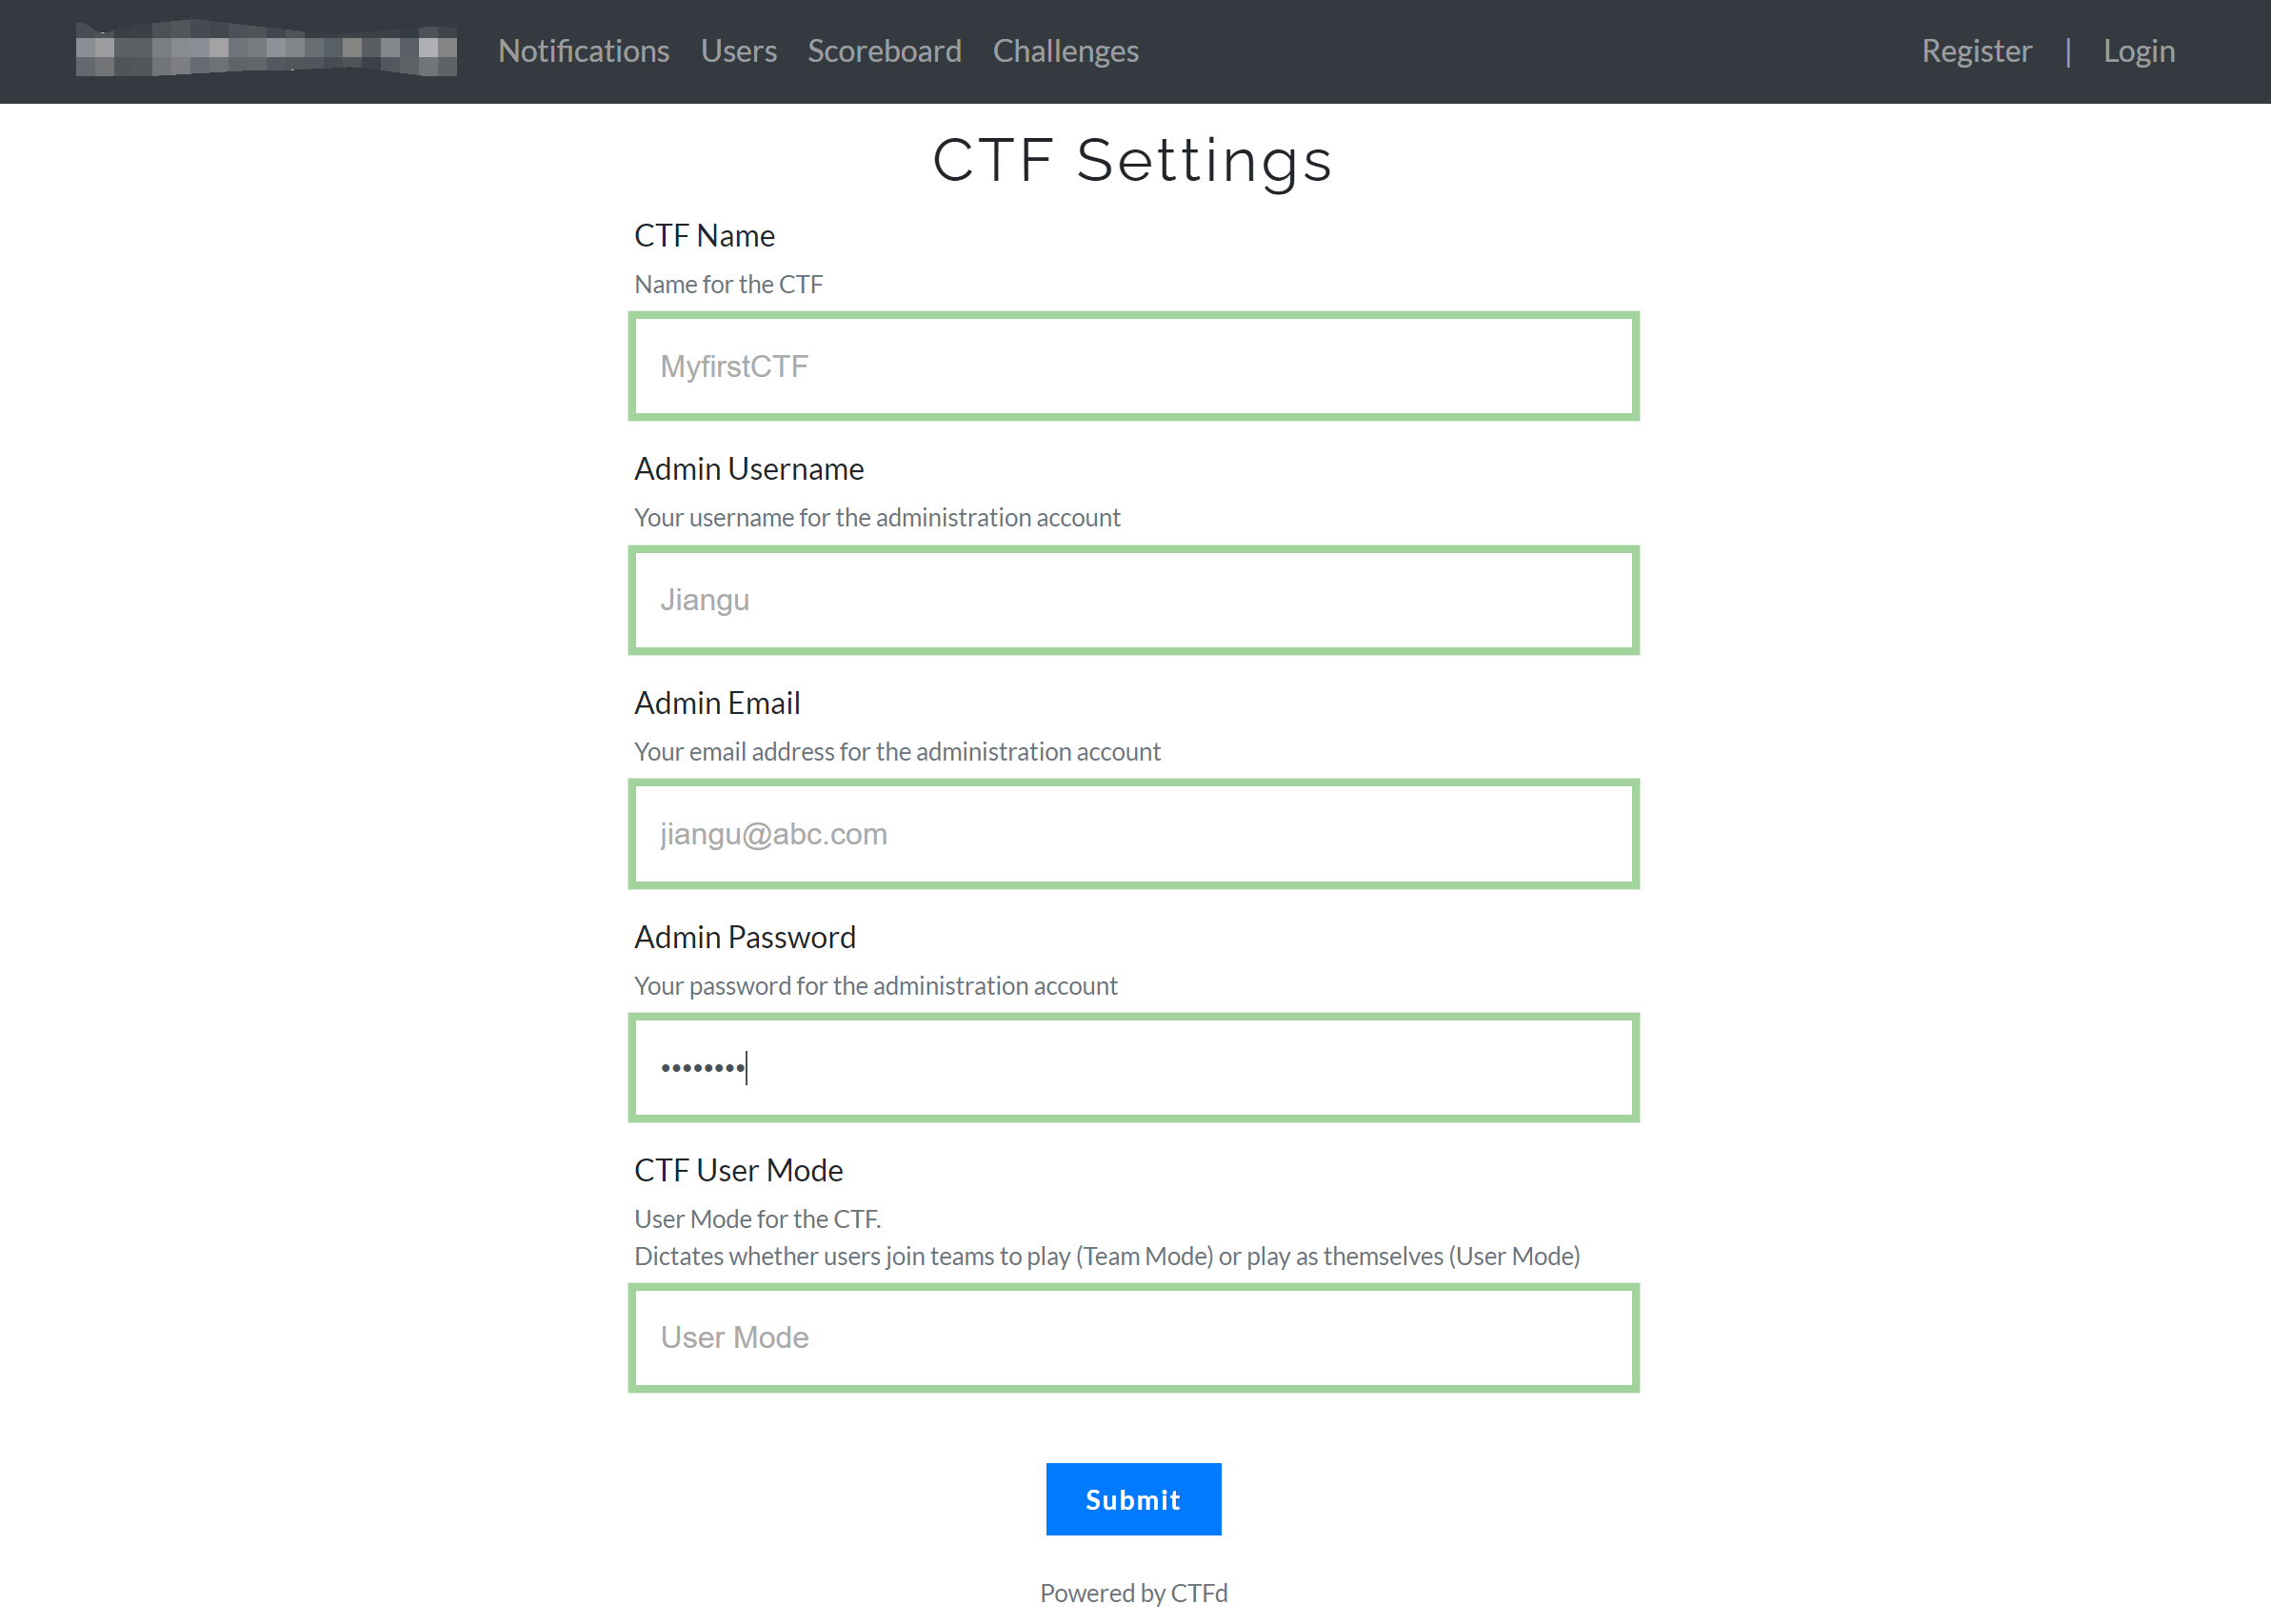
Task: Focus the CTF Name input field
Action: [x=1133, y=366]
